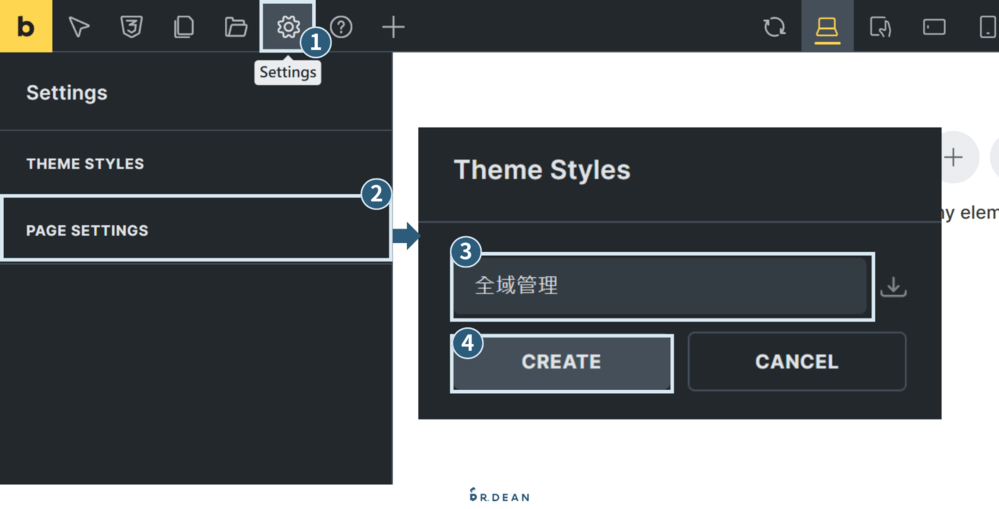Switch to tablet portrait breakpoint view
The image size is (999, 509).
(x=880, y=27)
